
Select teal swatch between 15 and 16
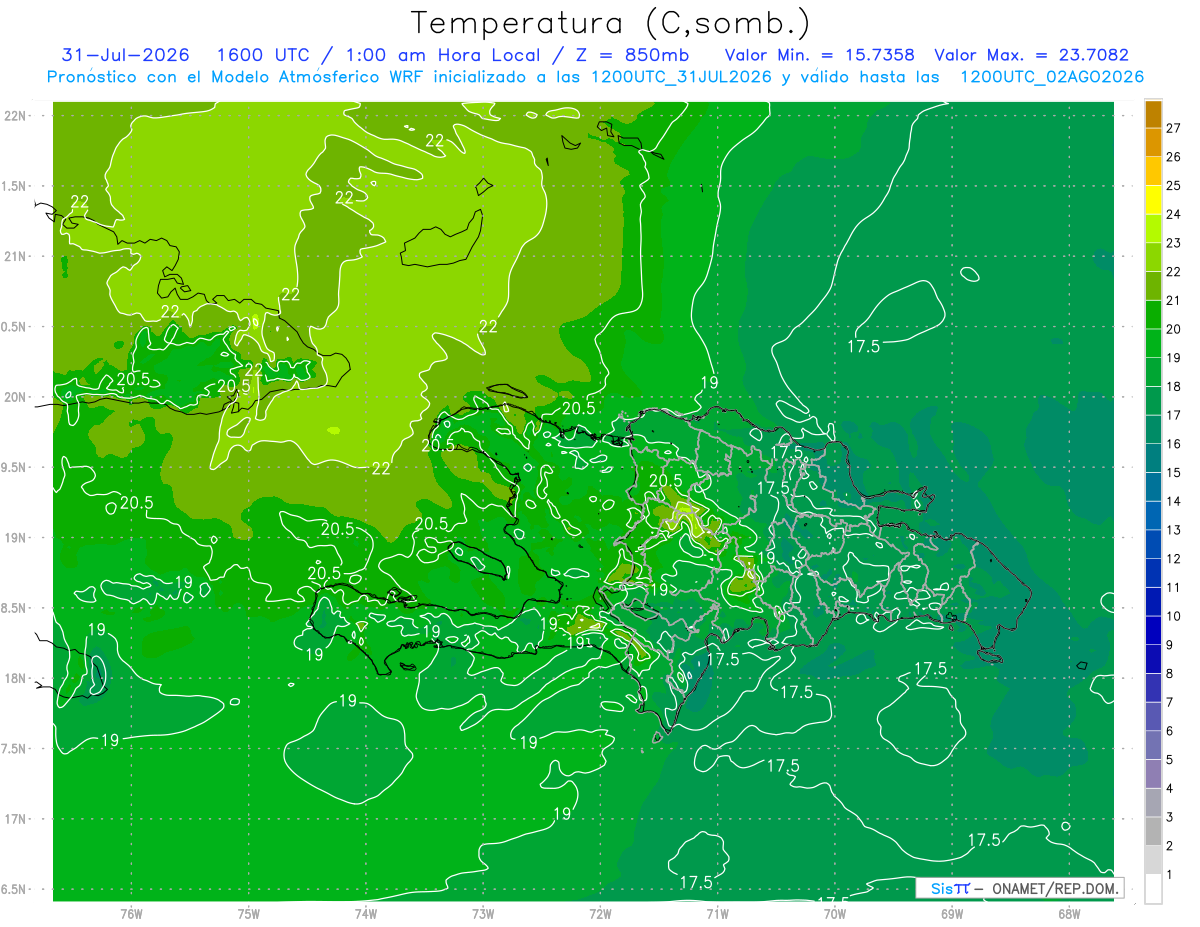tap(1153, 459)
